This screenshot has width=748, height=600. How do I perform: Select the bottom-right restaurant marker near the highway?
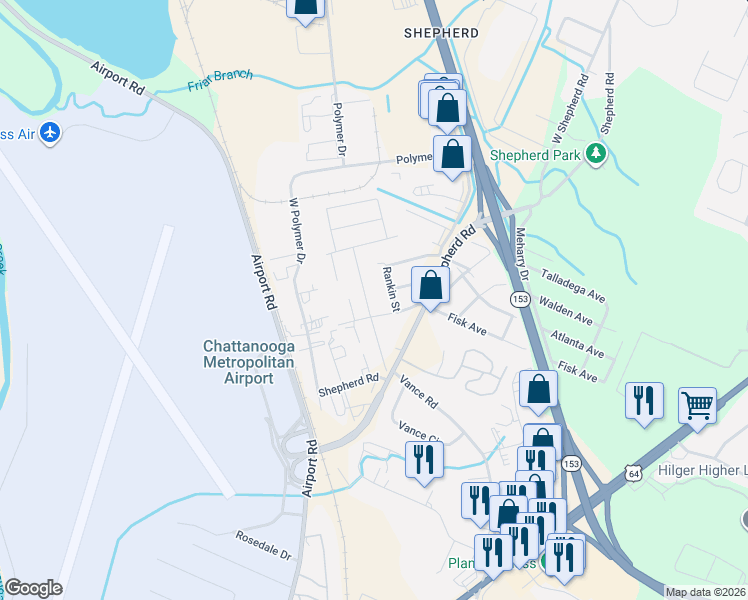pyautogui.click(x=564, y=560)
